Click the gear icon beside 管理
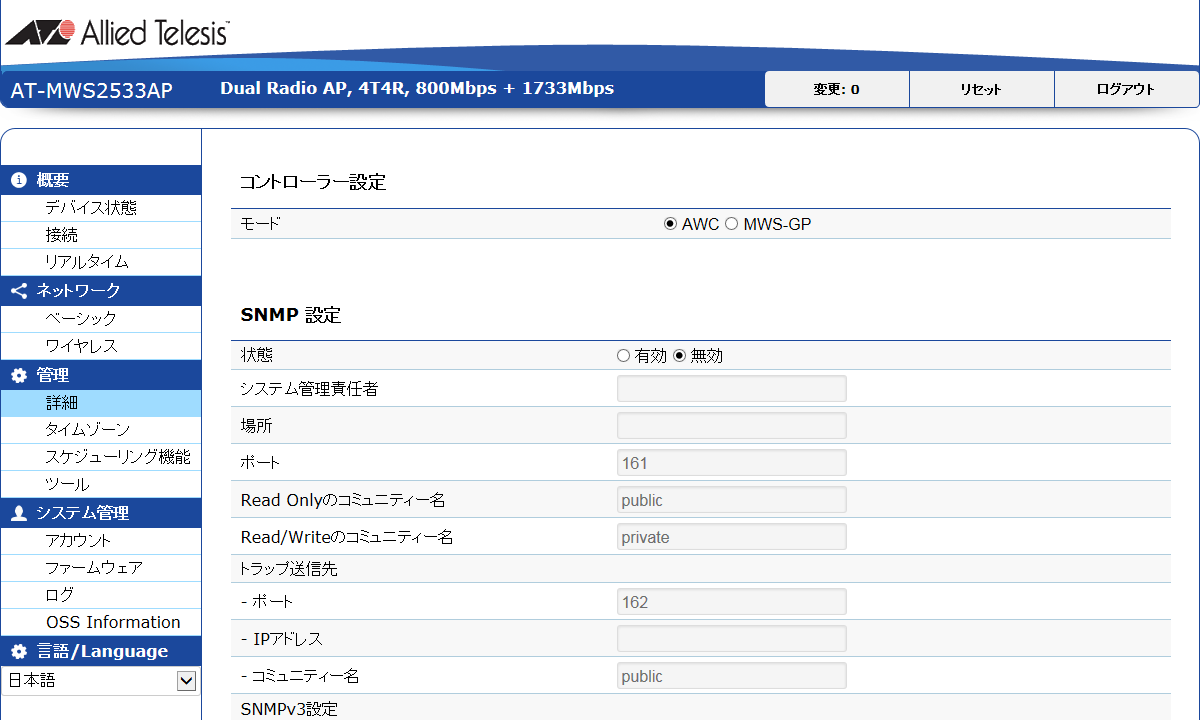Image resolution: width=1200 pixels, height=720 pixels. pyautogui.click(x=18, y=376)
